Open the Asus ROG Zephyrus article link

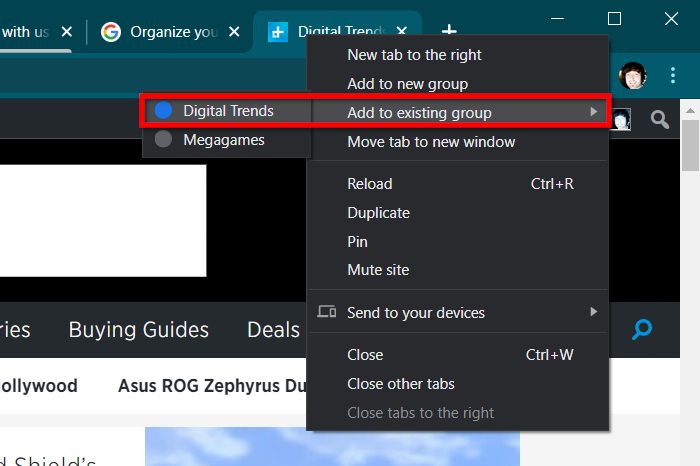(x=212, y=386)
